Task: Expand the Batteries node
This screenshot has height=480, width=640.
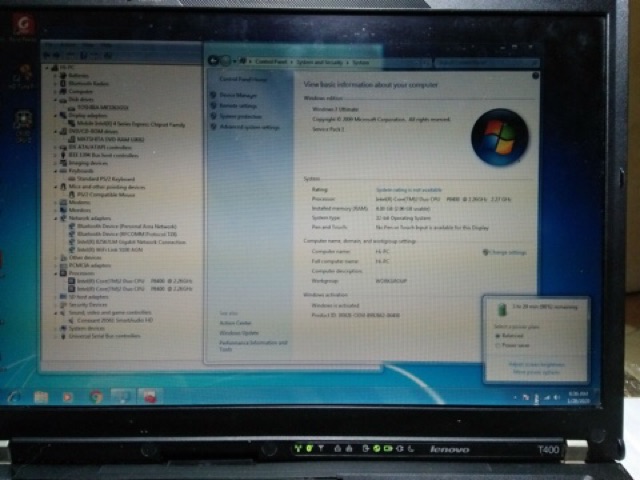Action: pyautogui.click(x=56, y=75)
